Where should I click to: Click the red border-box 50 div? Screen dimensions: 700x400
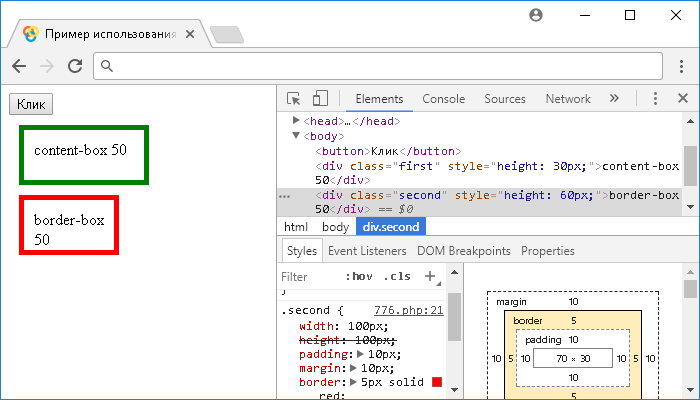coord(69,225)
